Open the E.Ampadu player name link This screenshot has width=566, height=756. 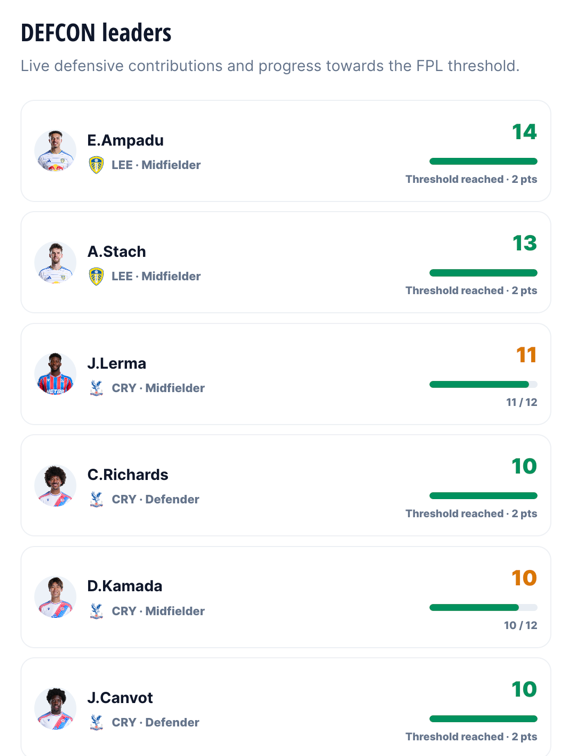125,140
